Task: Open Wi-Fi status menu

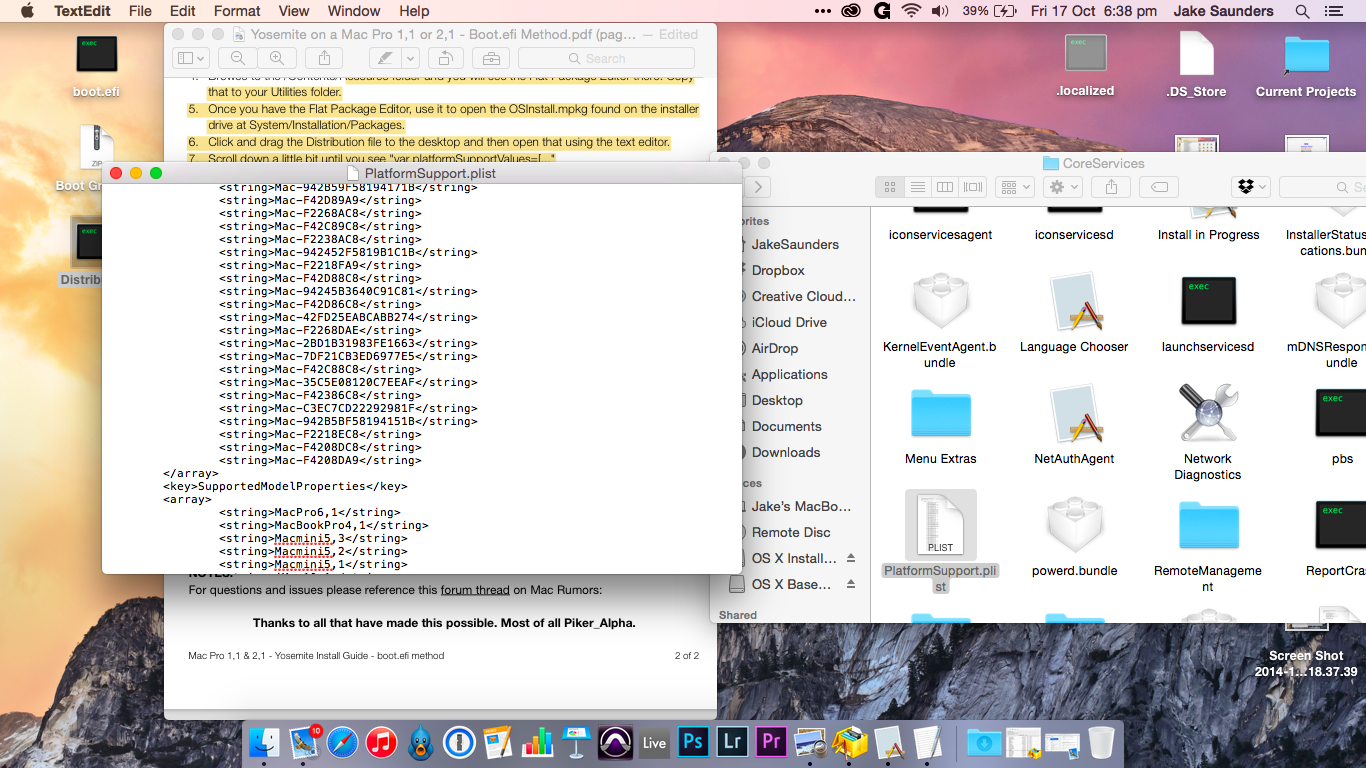Action: click(910, 11)
